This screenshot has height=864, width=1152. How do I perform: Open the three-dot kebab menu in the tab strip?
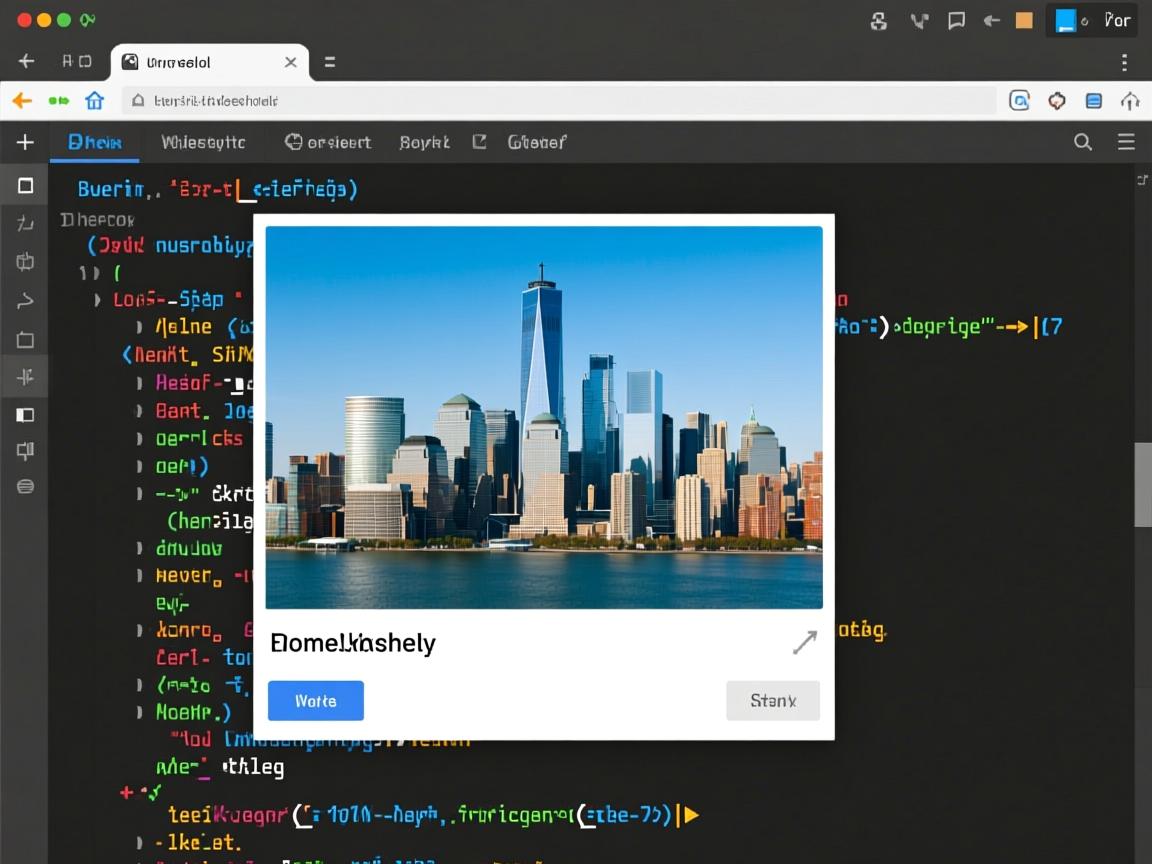click(1124, 62)
